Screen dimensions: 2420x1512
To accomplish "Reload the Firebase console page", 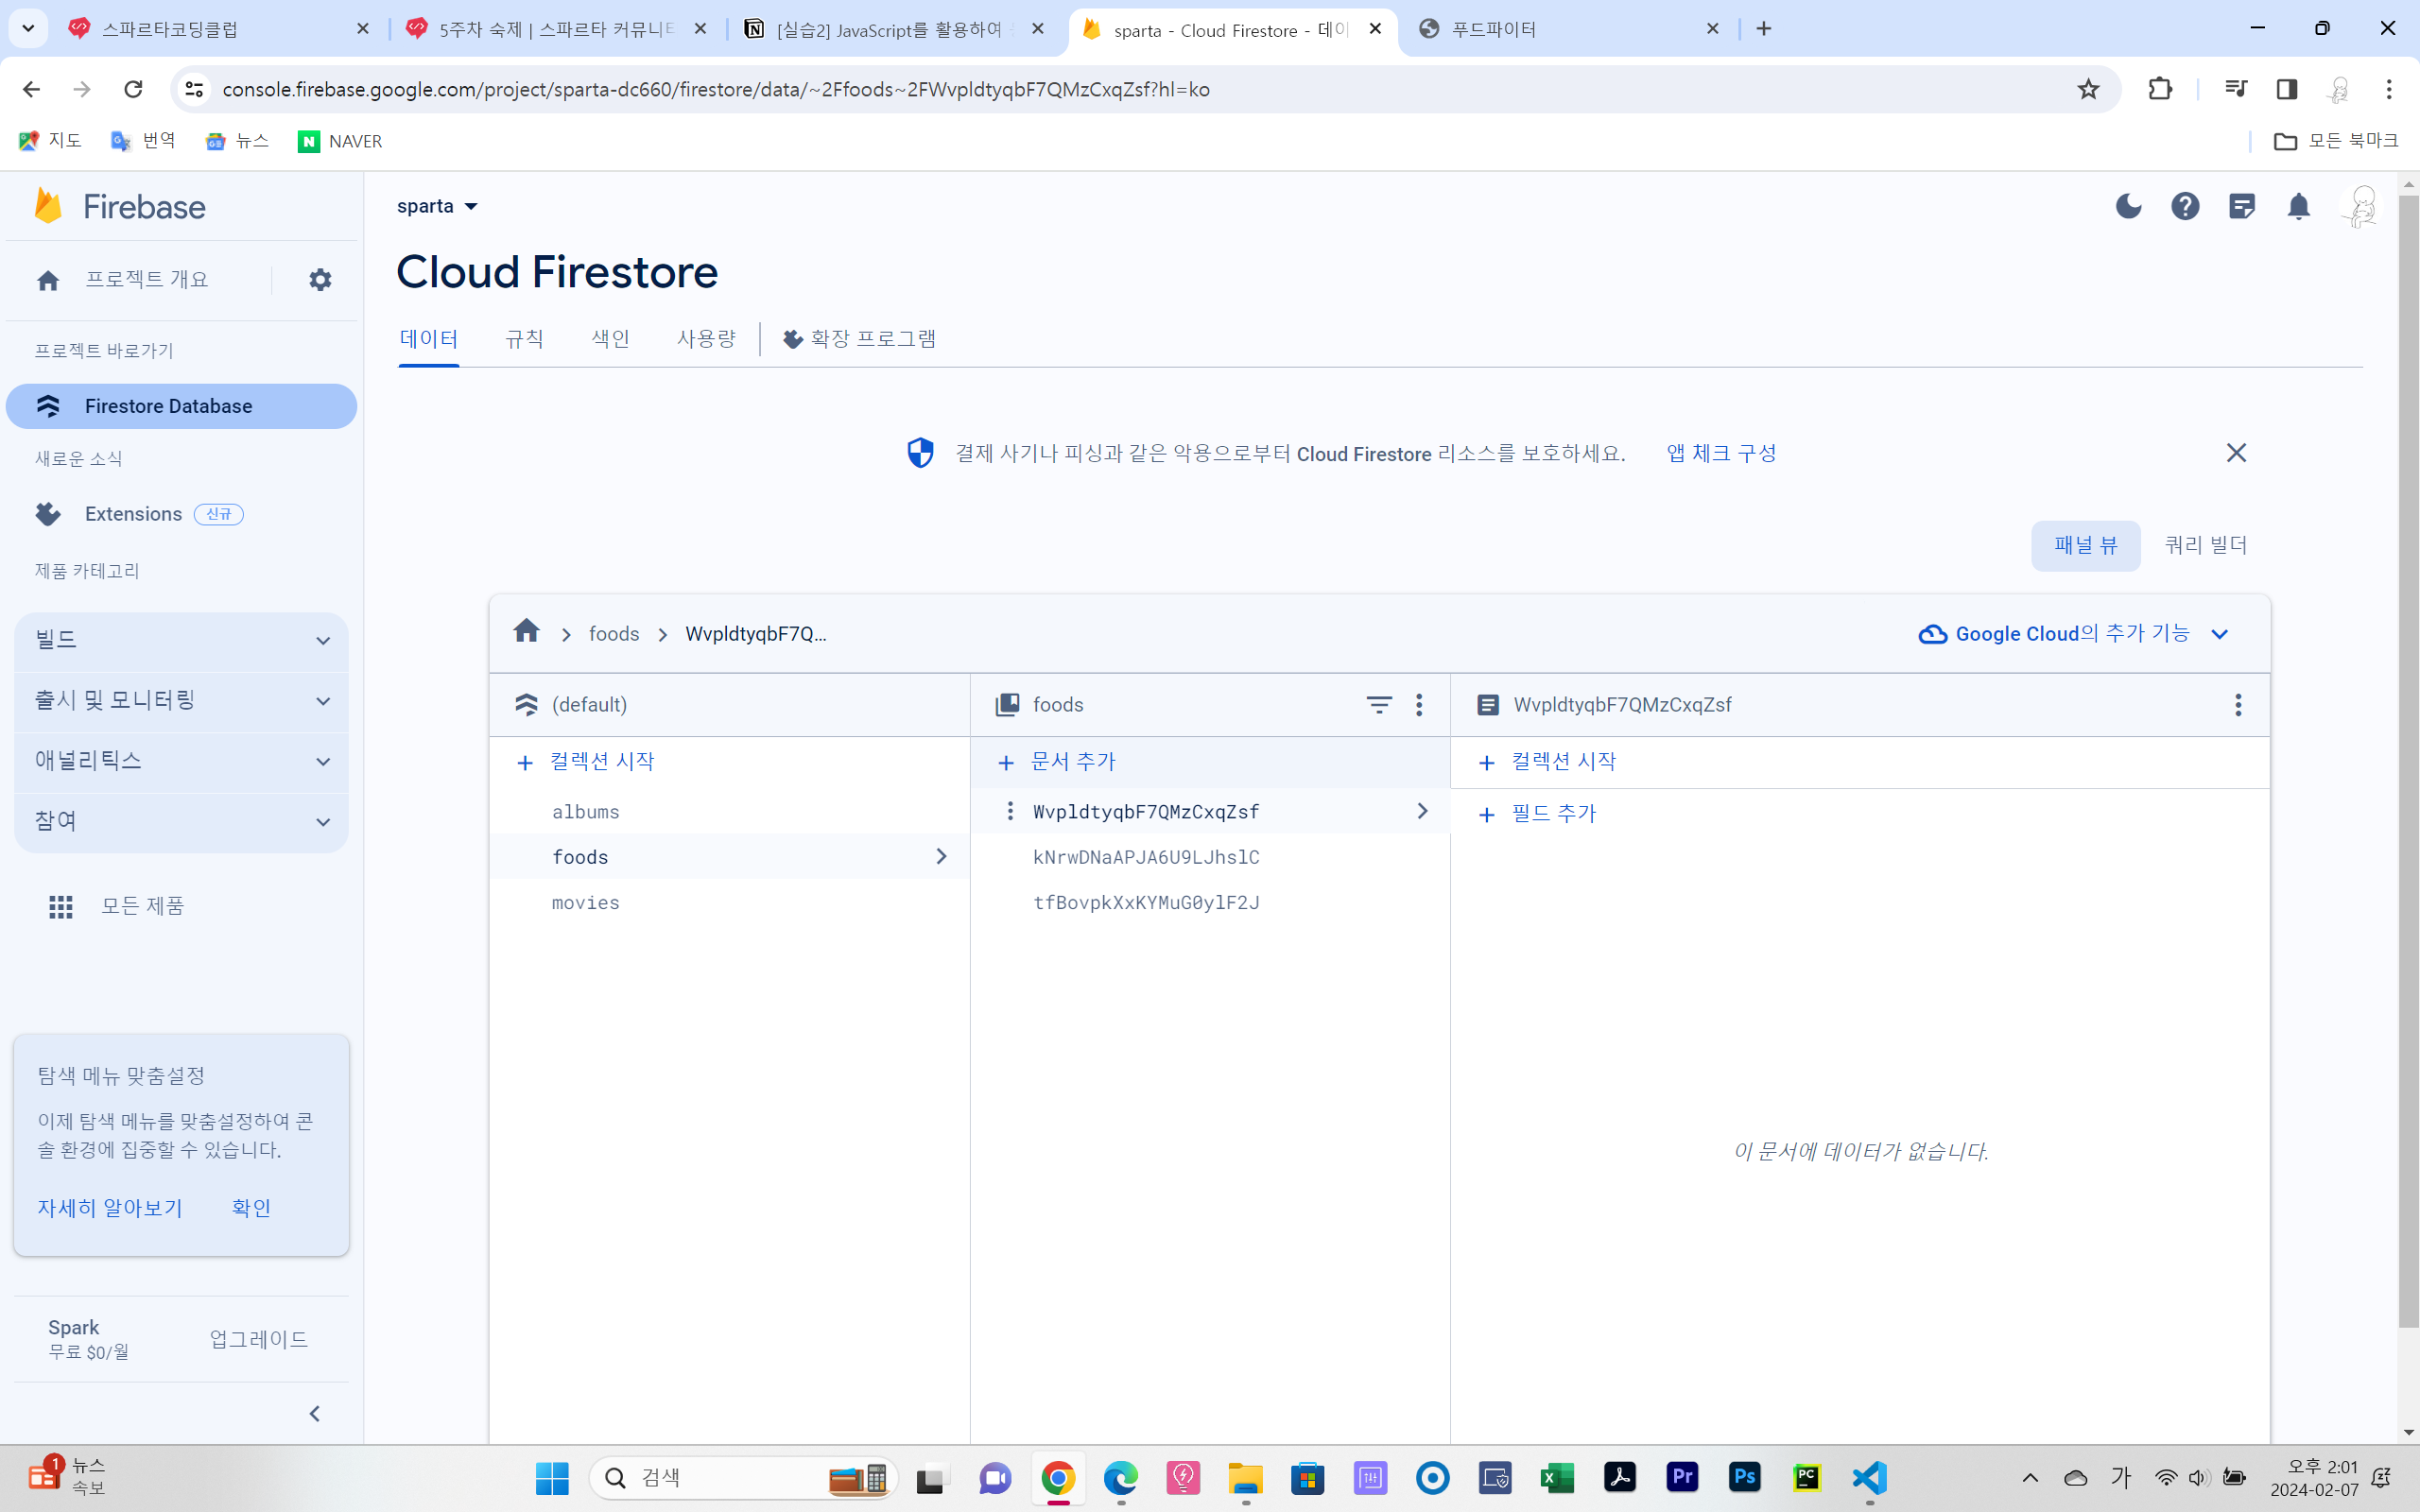I will (133, 89).
